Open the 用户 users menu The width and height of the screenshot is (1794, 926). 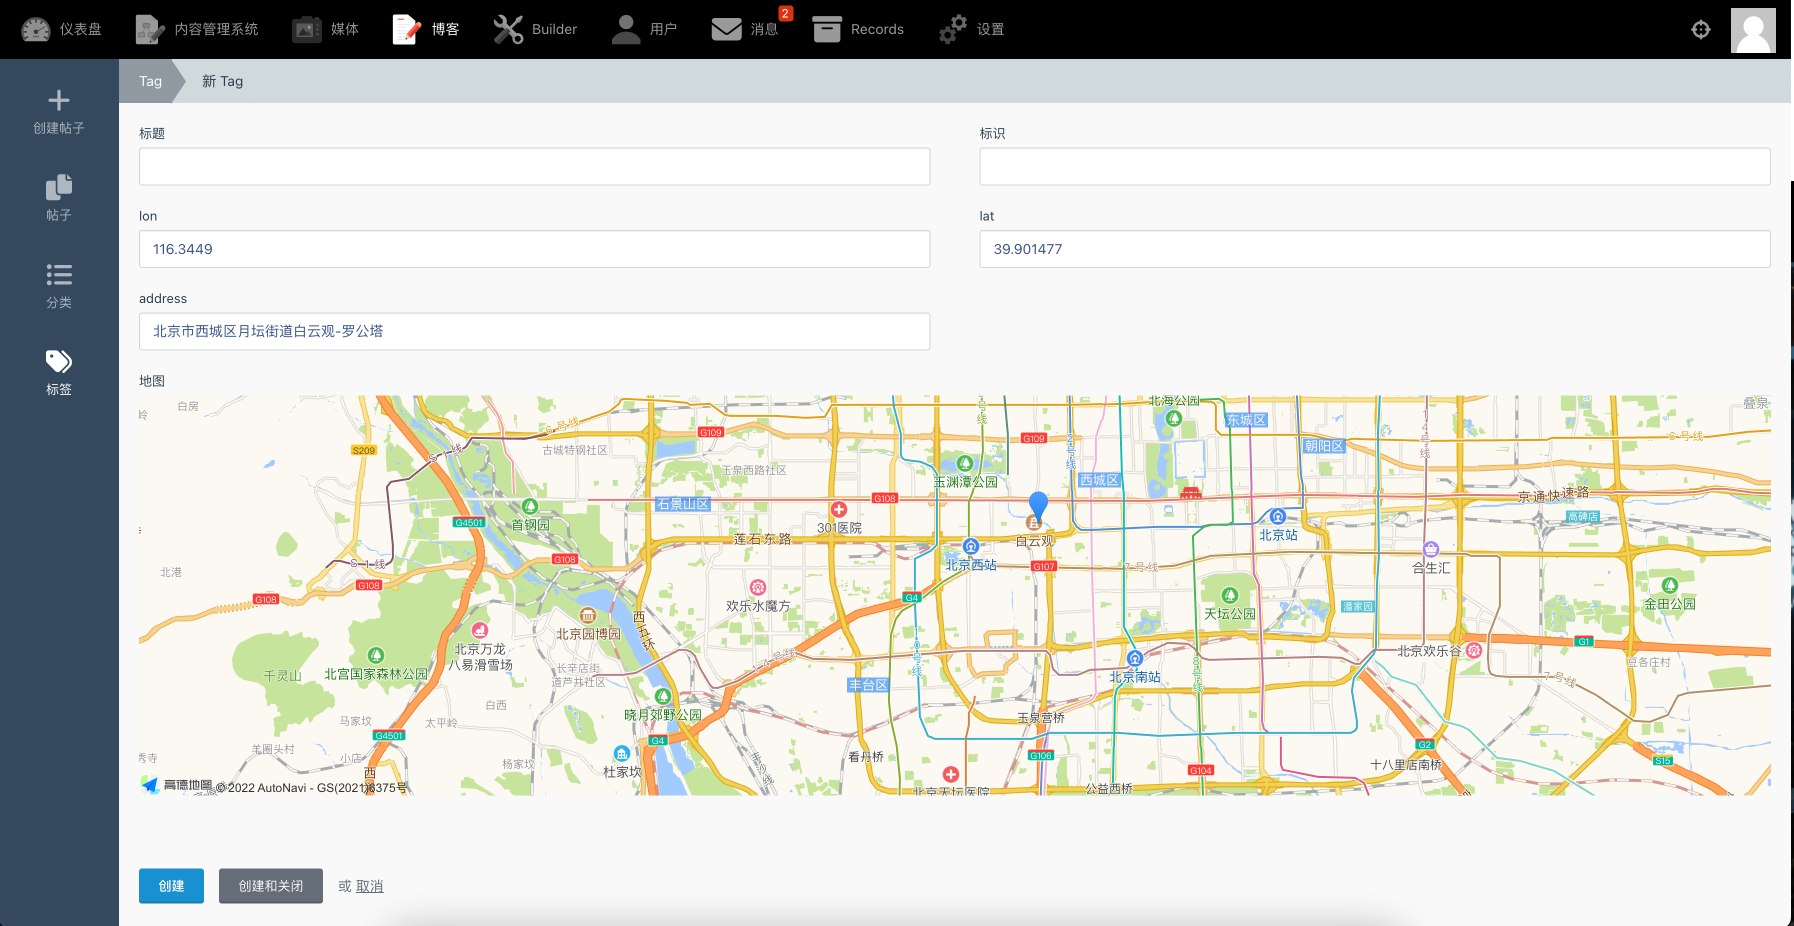pos(644,30)
